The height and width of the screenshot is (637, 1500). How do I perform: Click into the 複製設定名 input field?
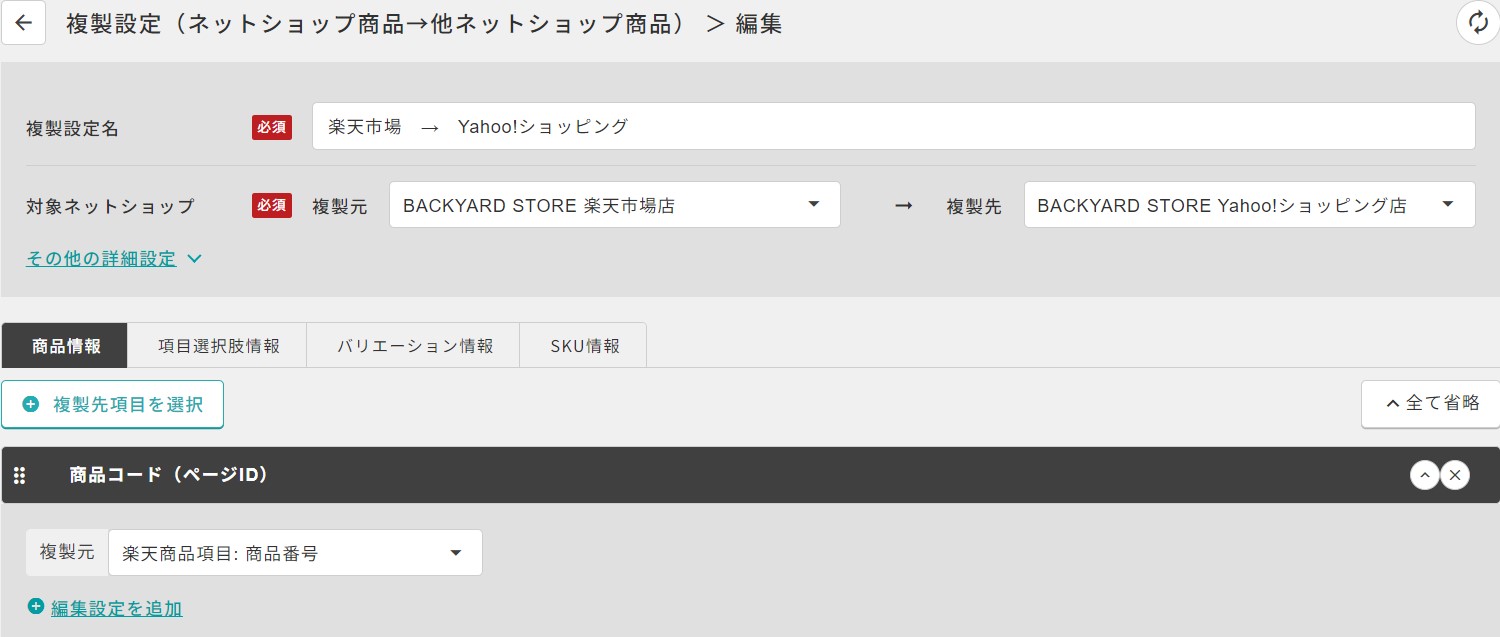[x=894, y=126]
